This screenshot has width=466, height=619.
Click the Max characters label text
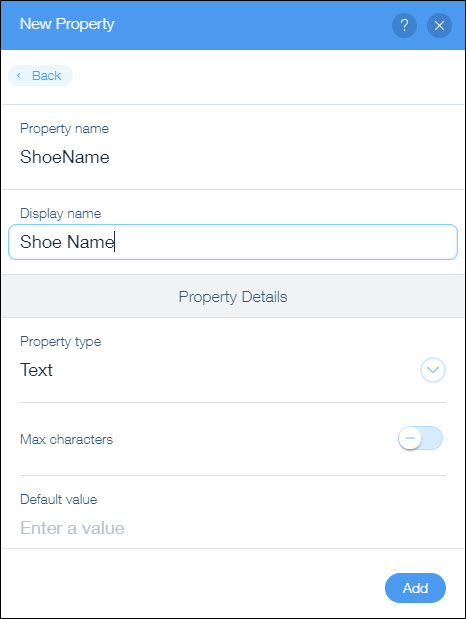(66, 439)
